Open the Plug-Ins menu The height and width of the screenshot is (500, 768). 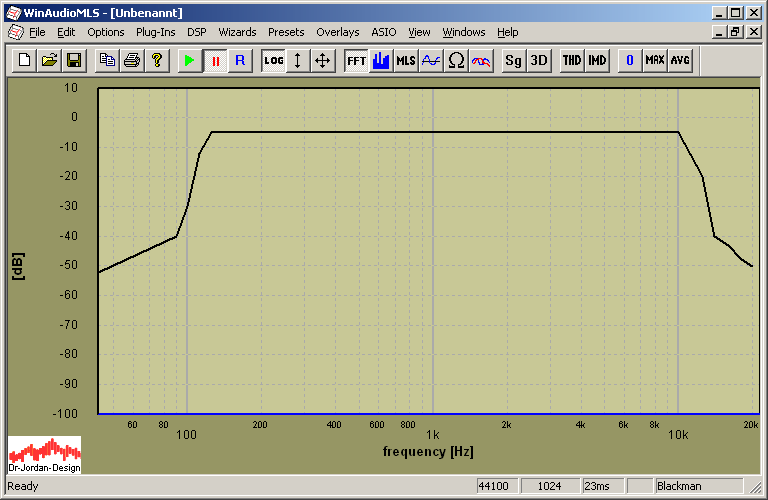pyautogui.click(x=155, y=32)
